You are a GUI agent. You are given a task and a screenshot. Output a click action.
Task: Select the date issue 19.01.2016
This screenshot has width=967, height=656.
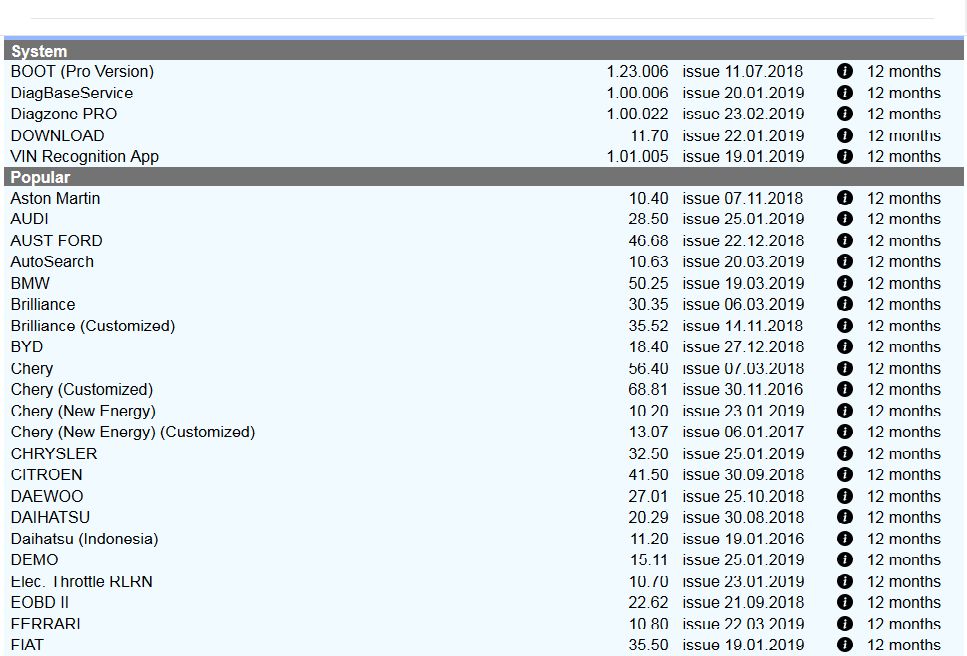click(743, 538)
